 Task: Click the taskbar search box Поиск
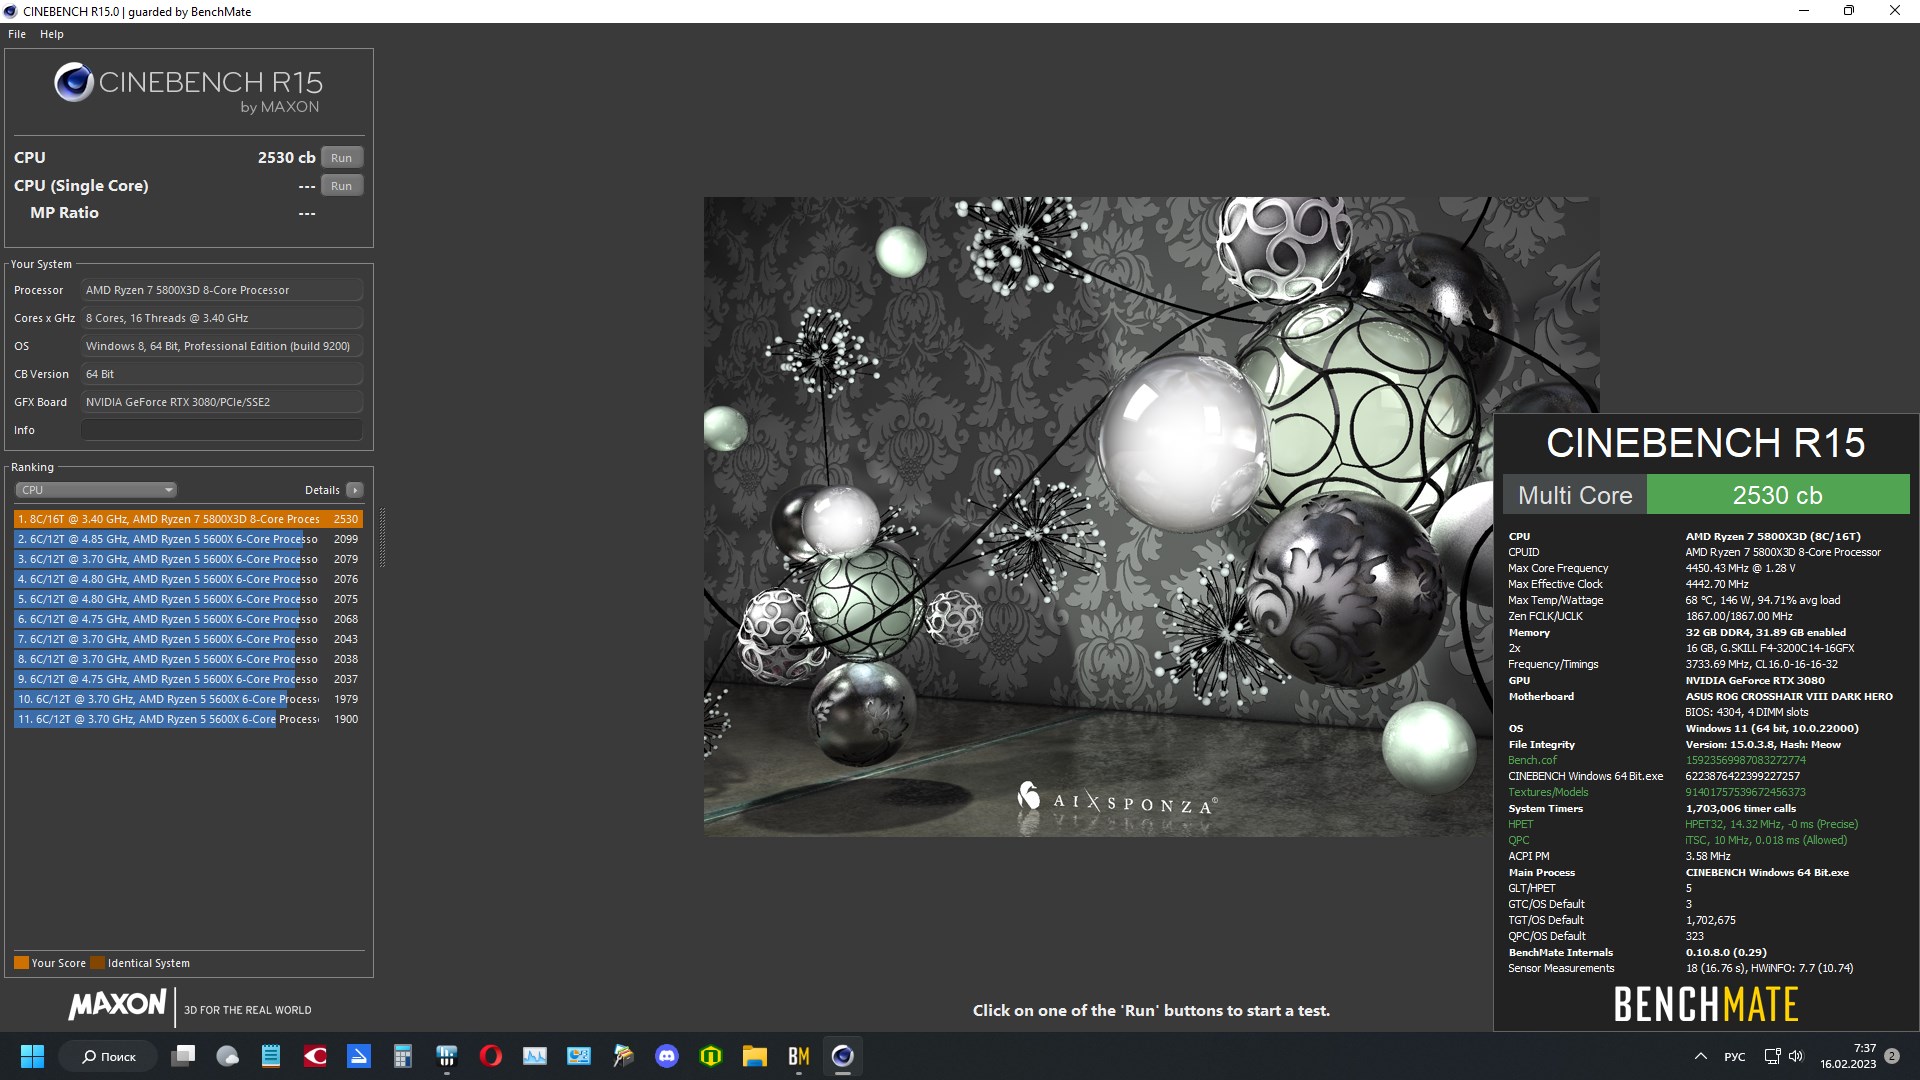[108, 1056]
